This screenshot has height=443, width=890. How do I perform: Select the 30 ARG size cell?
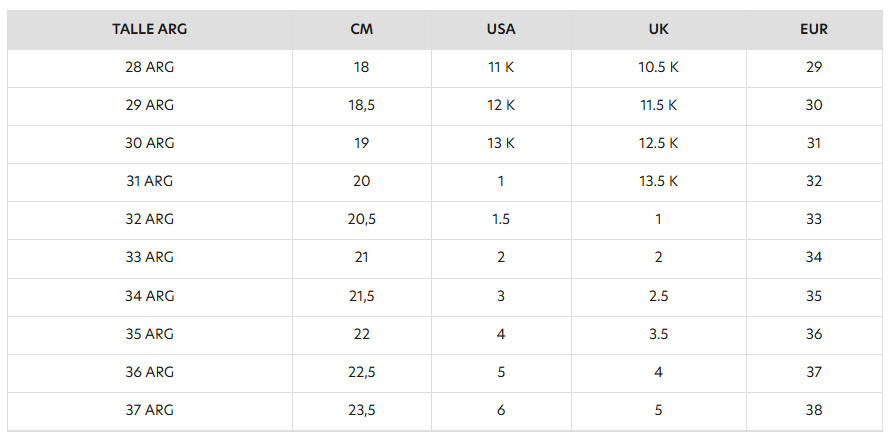coord(150,143)
